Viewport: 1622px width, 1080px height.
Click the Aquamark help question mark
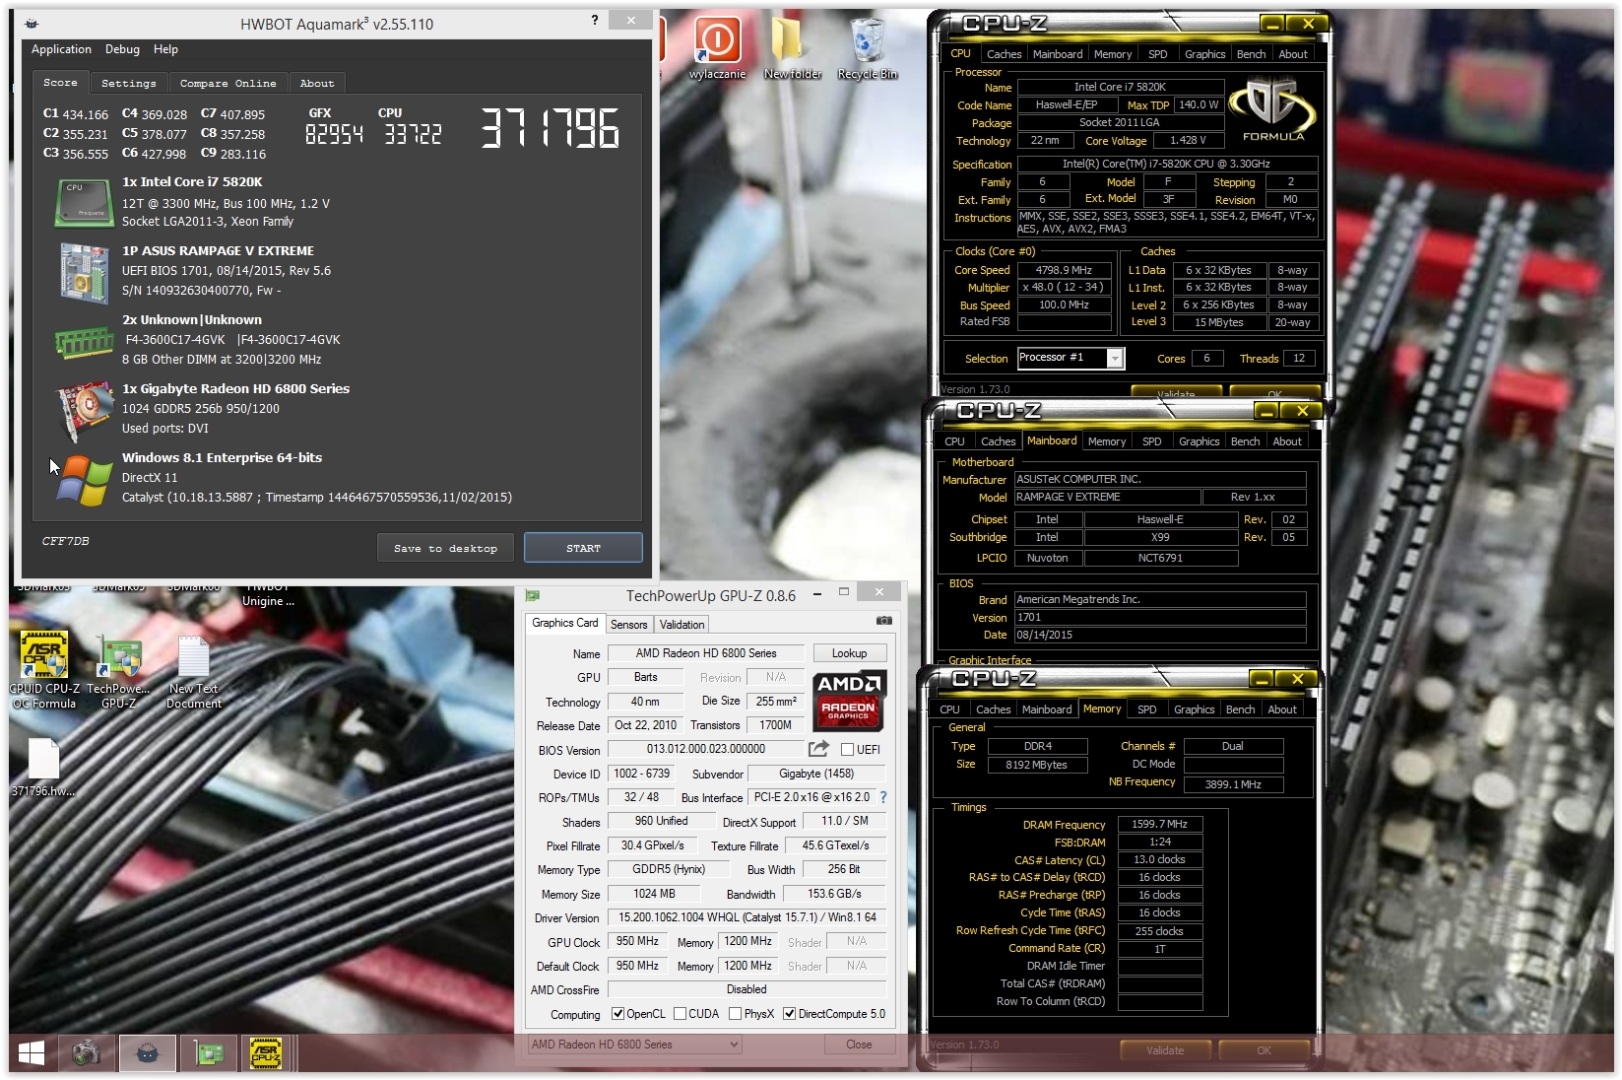coord(595,20)
